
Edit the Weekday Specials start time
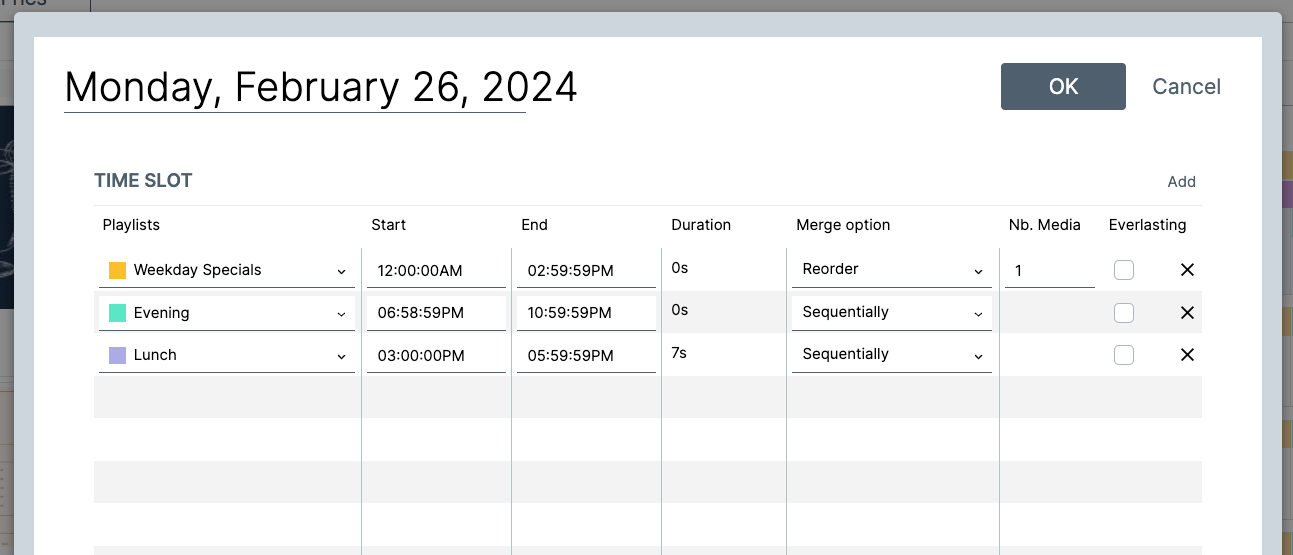436,271
